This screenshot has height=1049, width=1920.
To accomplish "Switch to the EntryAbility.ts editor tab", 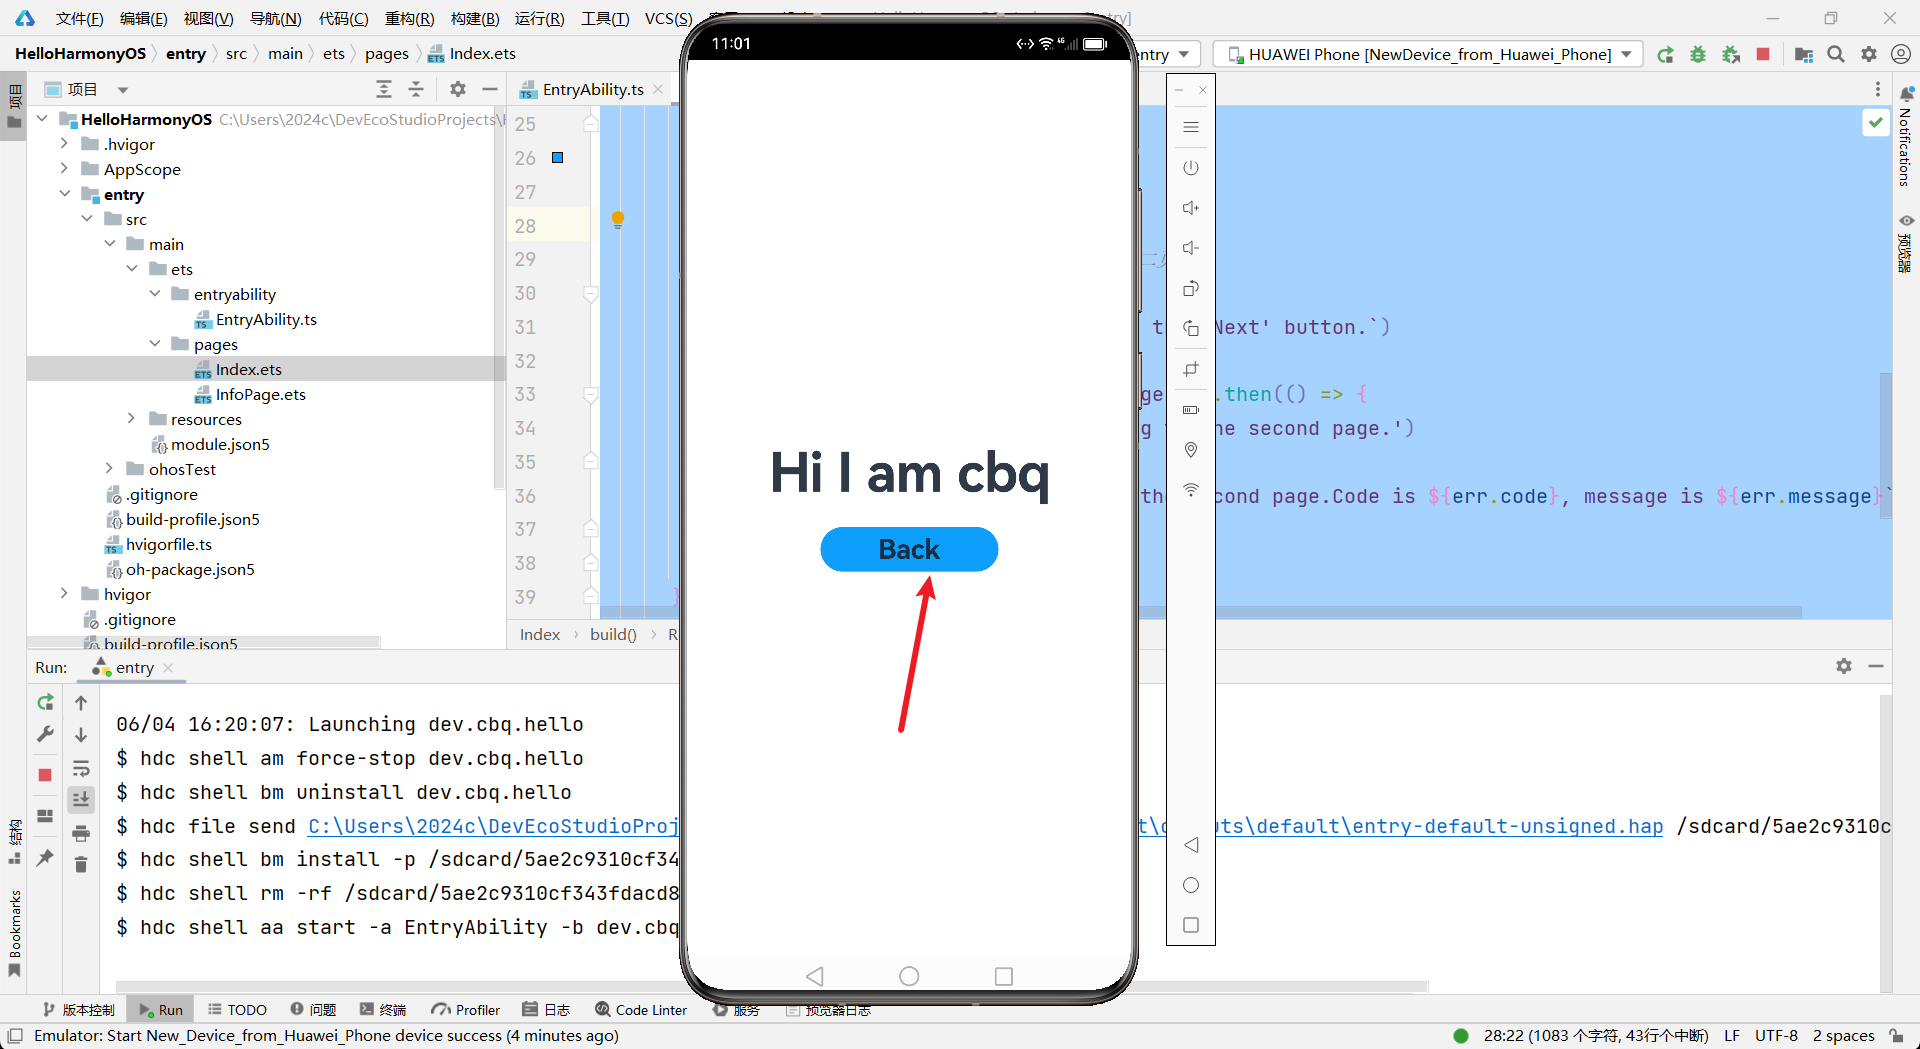I will pos(592,90).
